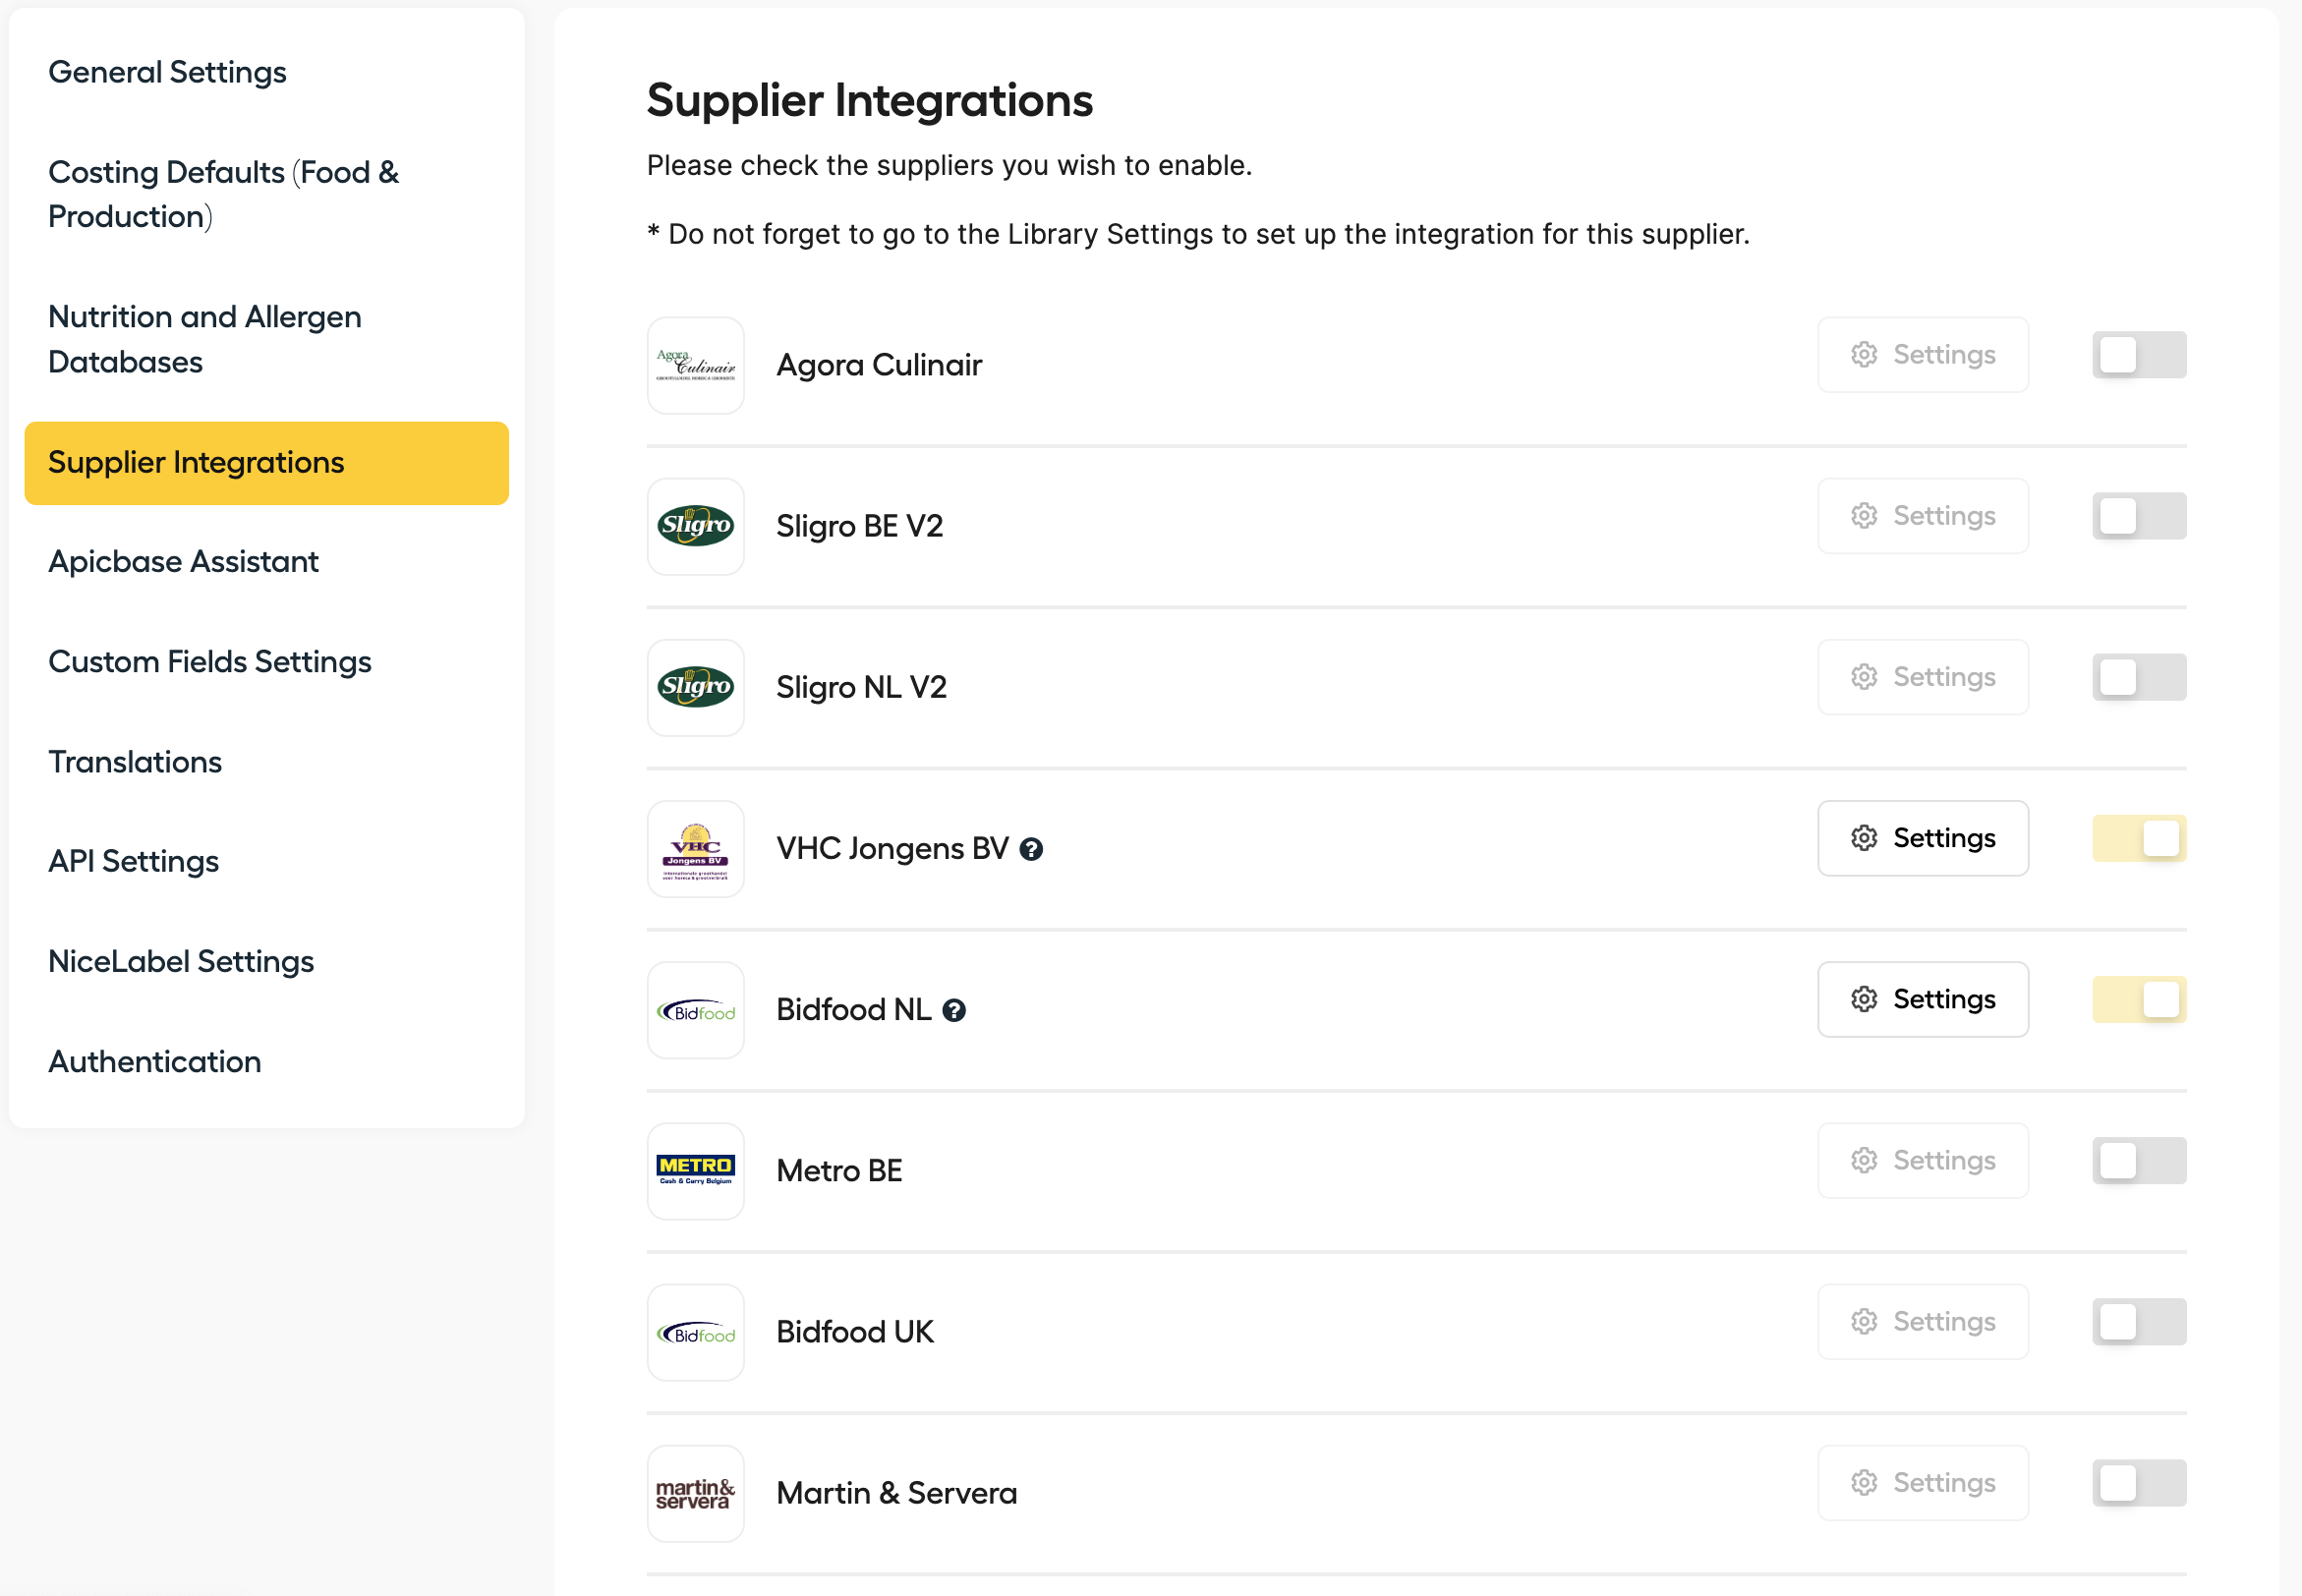Open Costing Defaults (Food & Production)
The height and width of the screenshot is (1596, 2302).
(223, 194)
